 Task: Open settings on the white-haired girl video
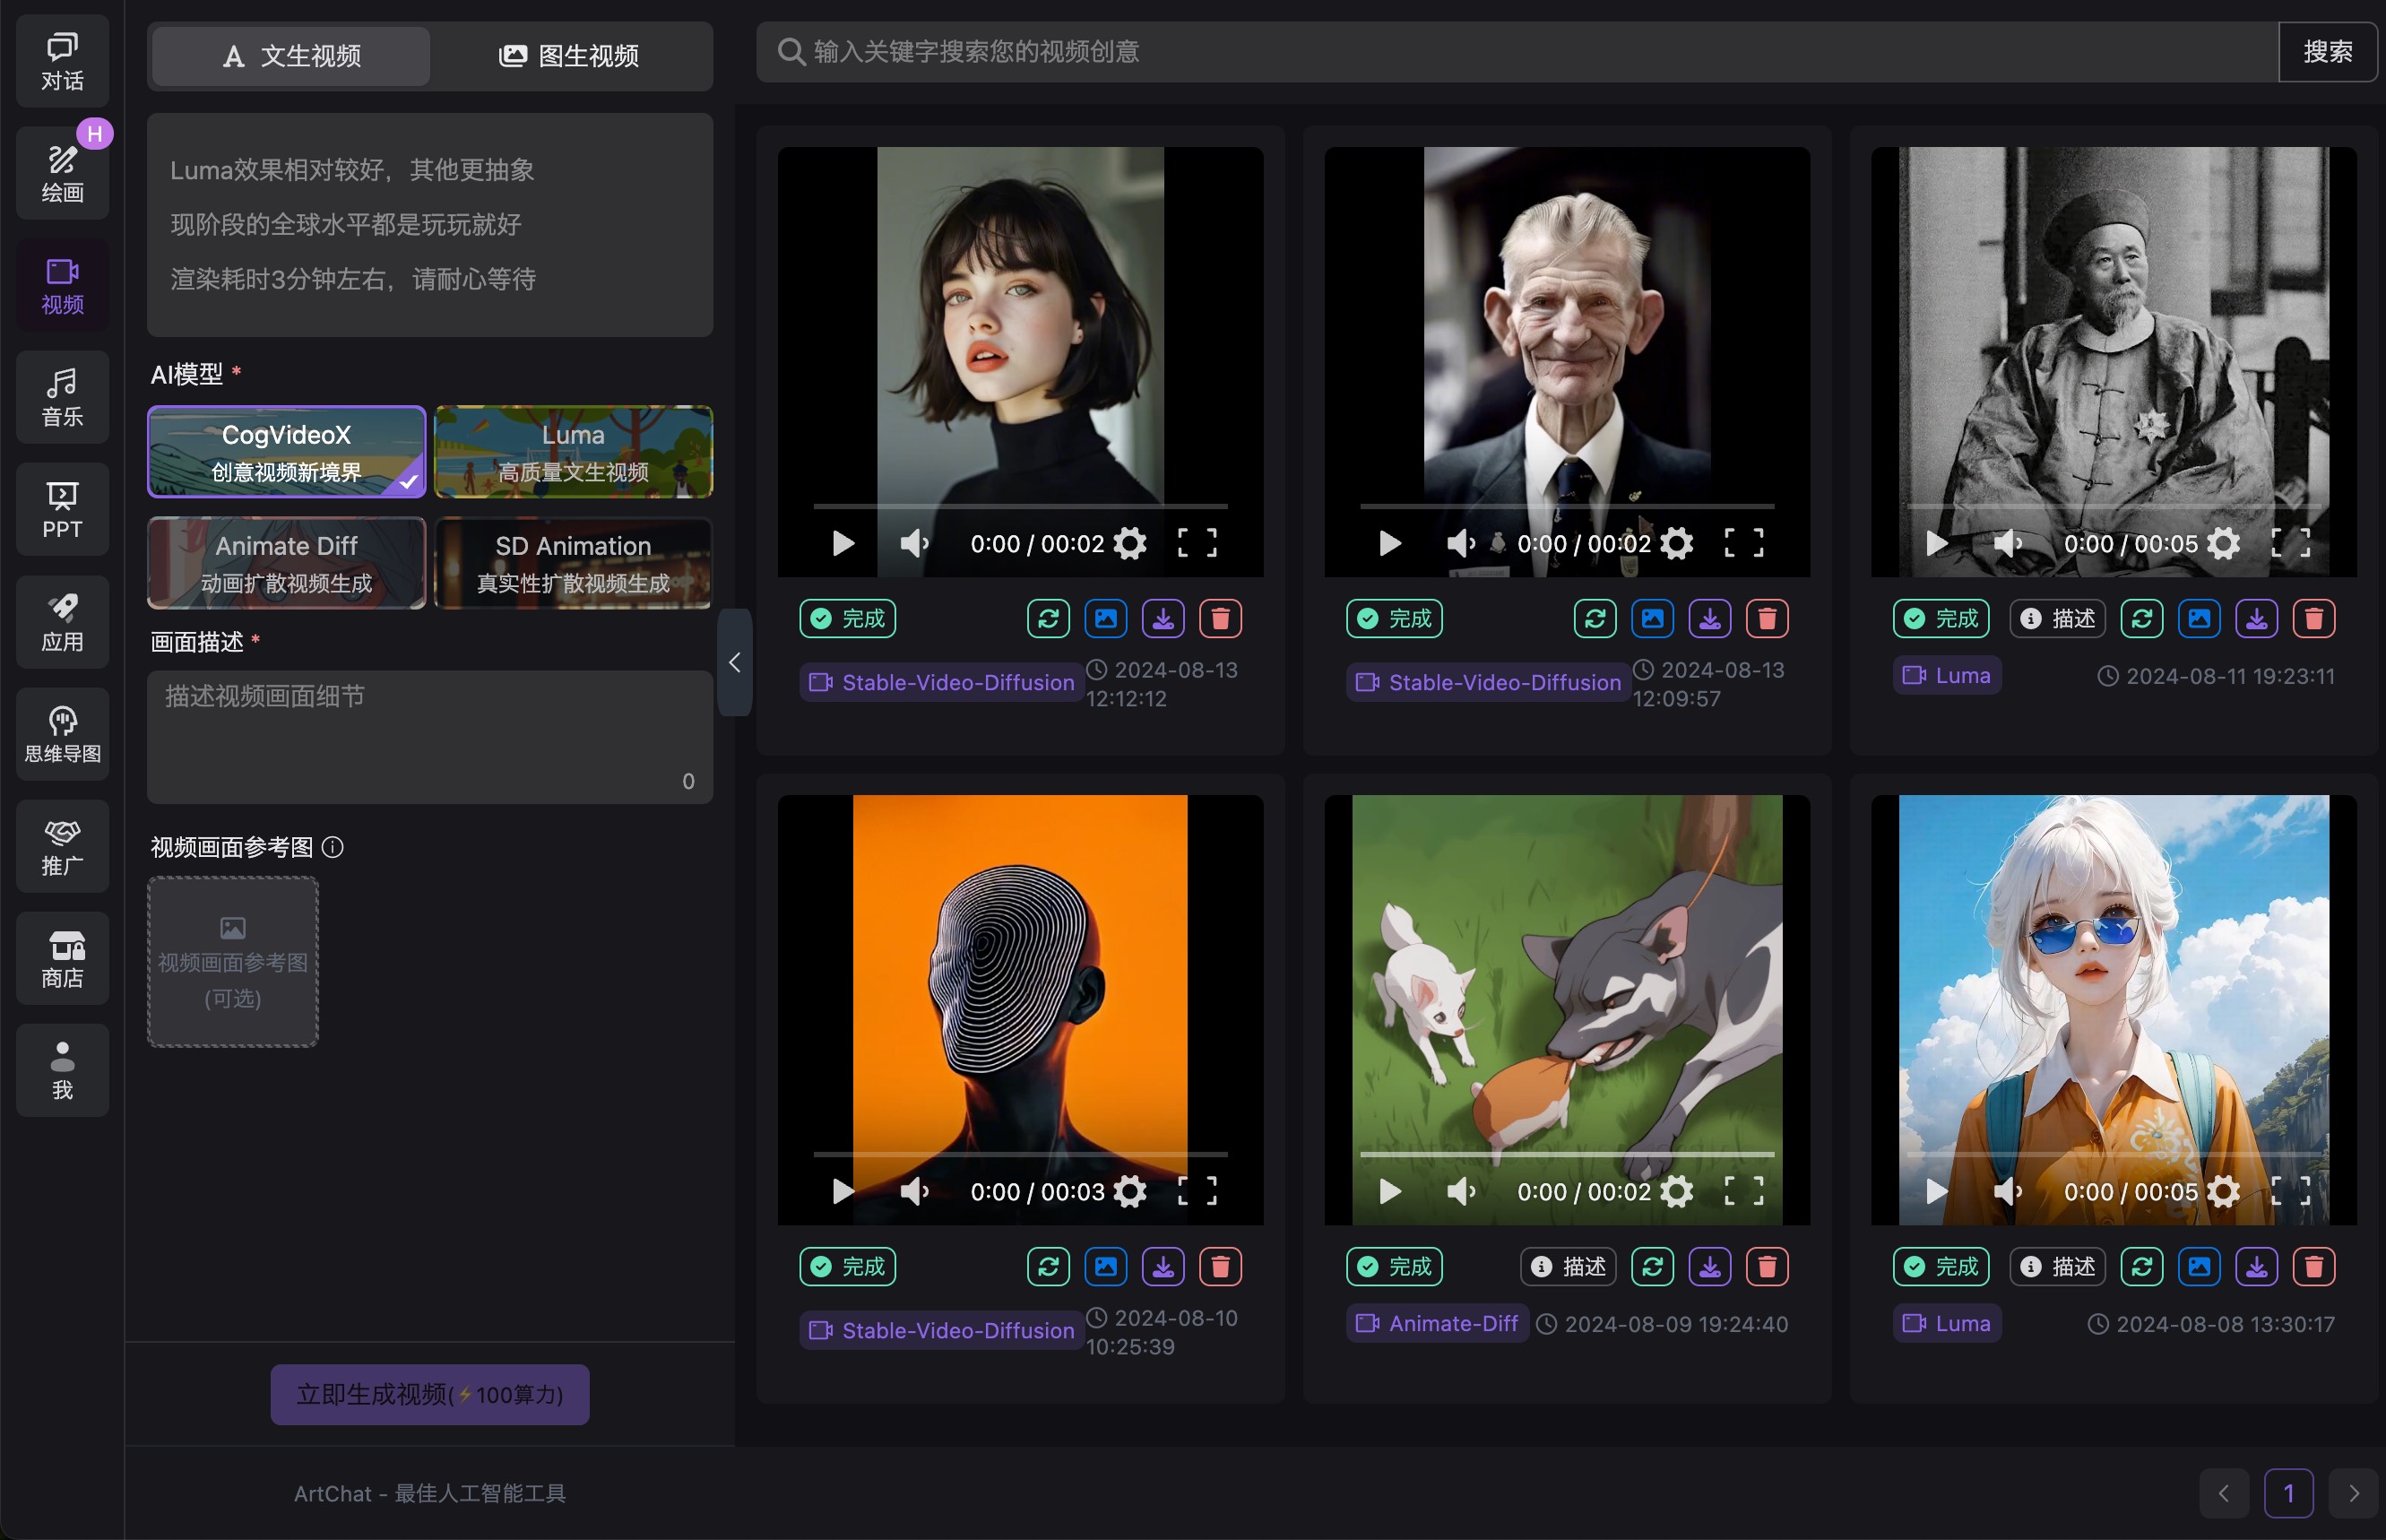pos(2224,1191)
